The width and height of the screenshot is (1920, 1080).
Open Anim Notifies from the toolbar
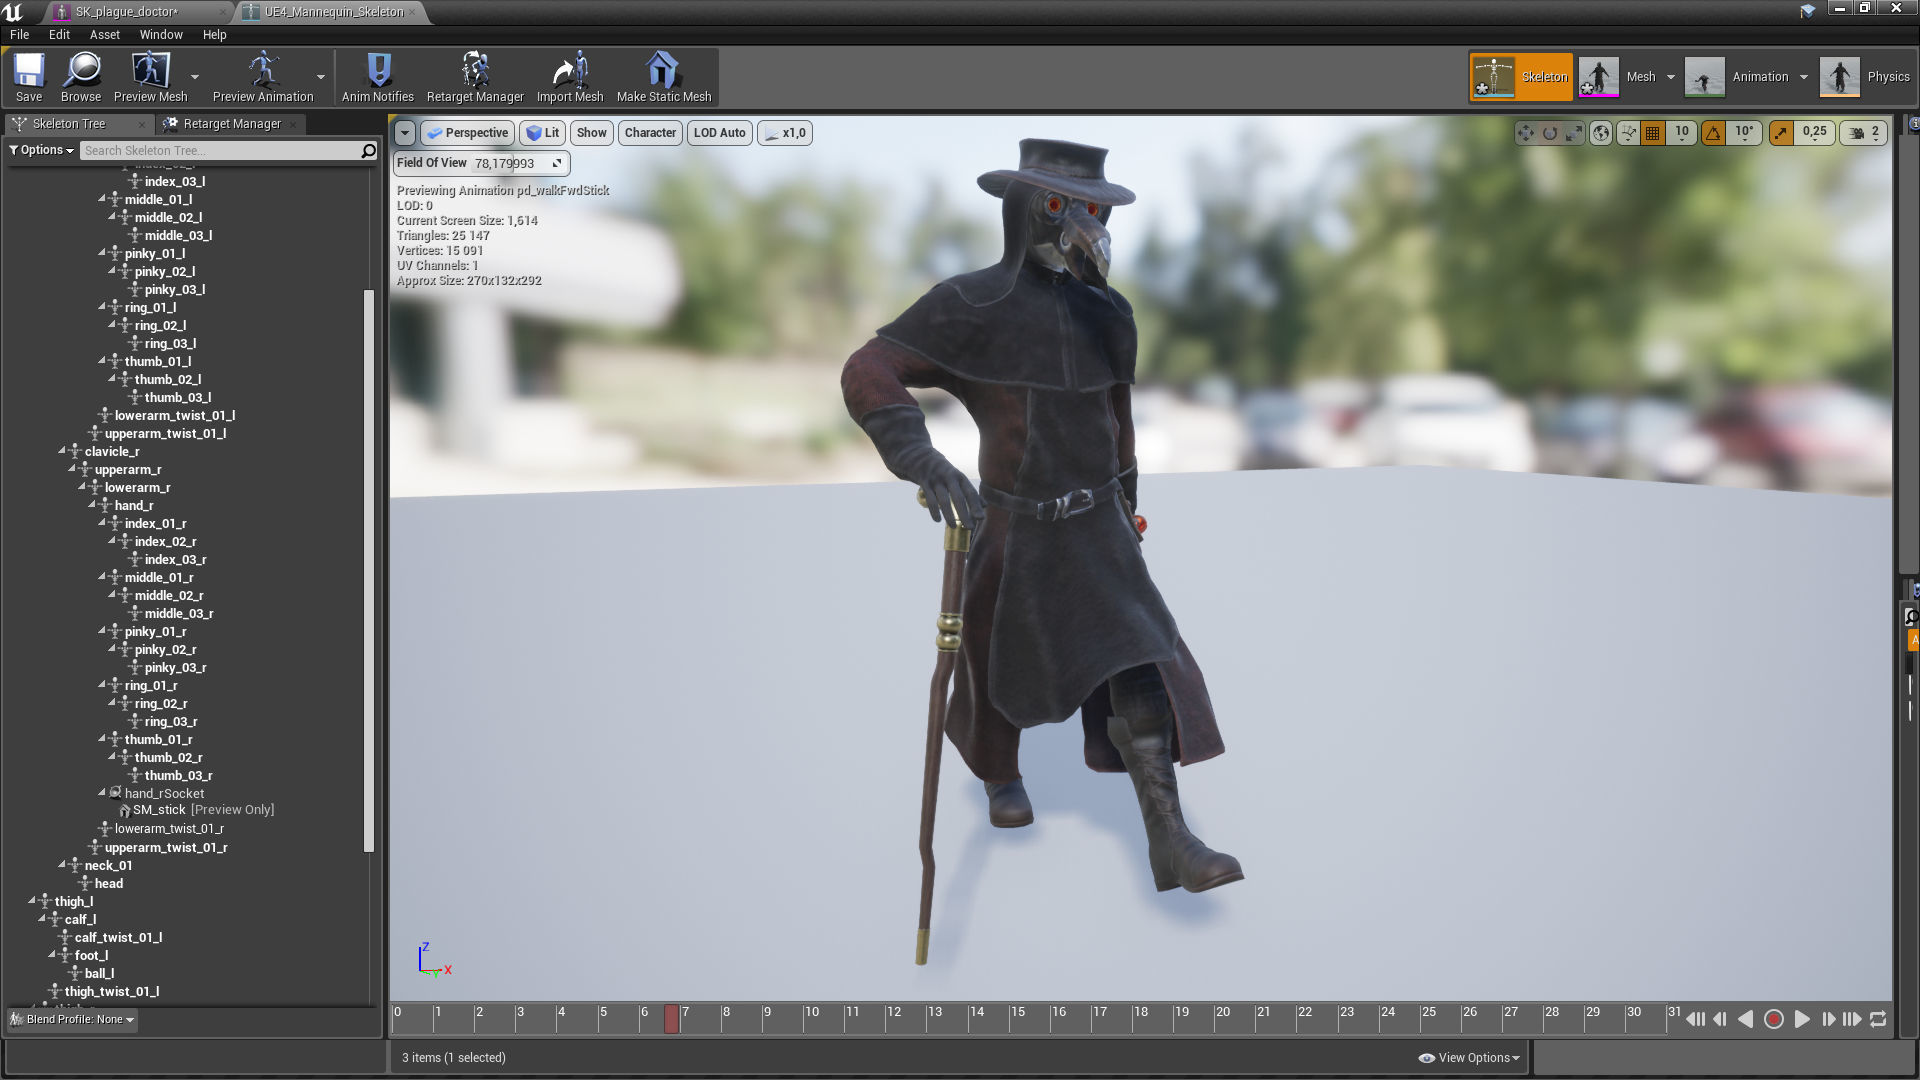click(x=378, y=77)
